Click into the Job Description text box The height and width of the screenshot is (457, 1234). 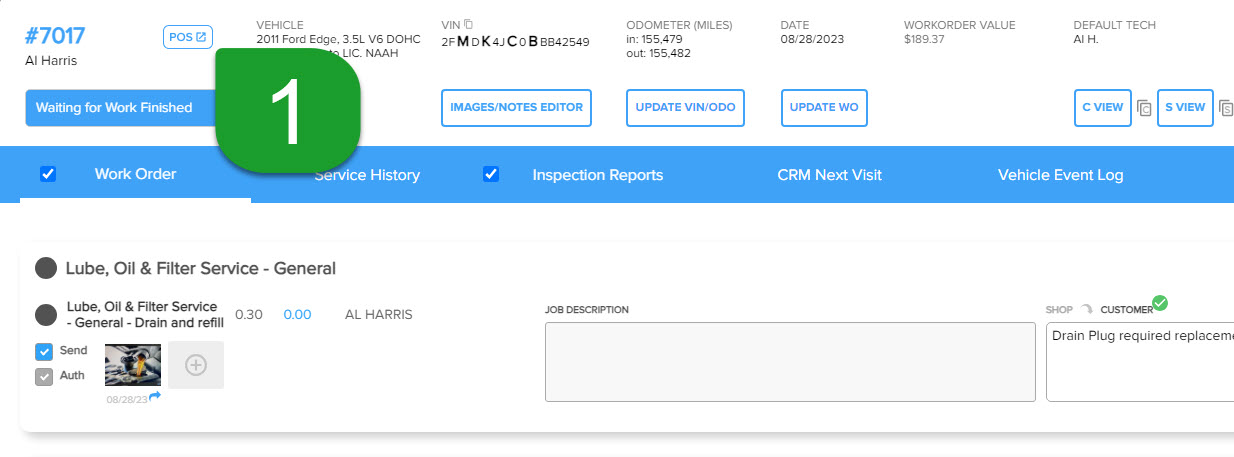(790, 362)
